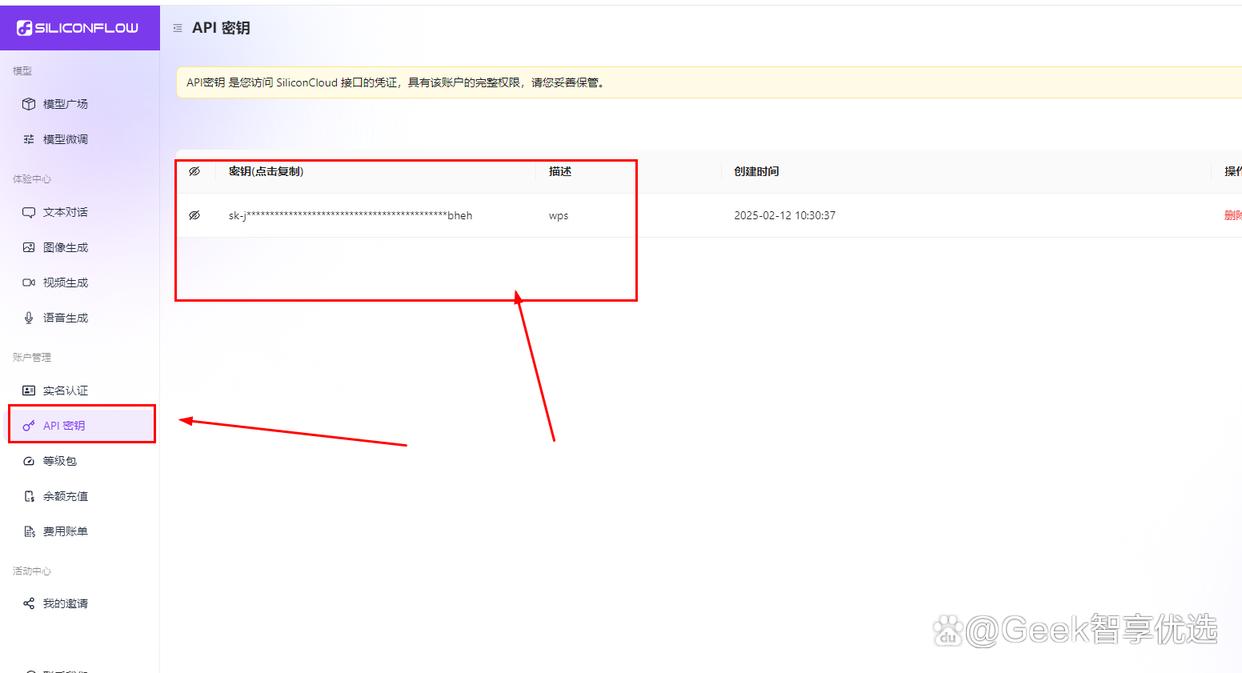Open 模型广场 menu item

pos(80,104)
